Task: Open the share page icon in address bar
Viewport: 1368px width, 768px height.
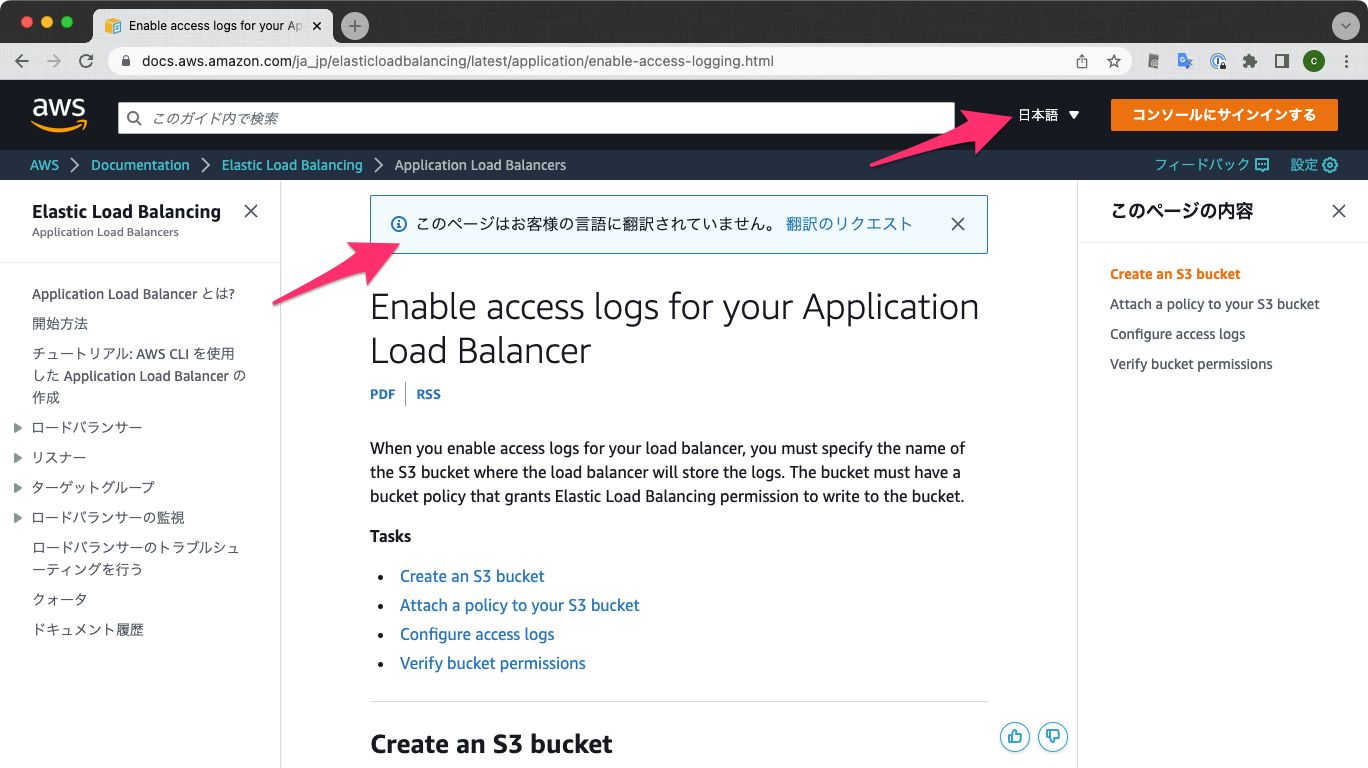Action: tap(1082, 61)
